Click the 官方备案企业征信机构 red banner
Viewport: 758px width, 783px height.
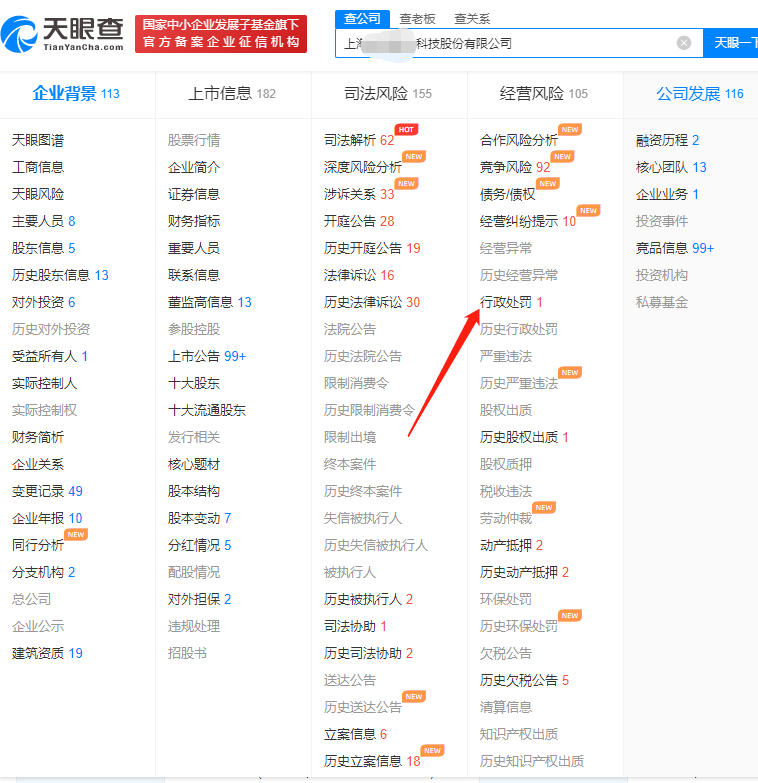click(221, 42)
